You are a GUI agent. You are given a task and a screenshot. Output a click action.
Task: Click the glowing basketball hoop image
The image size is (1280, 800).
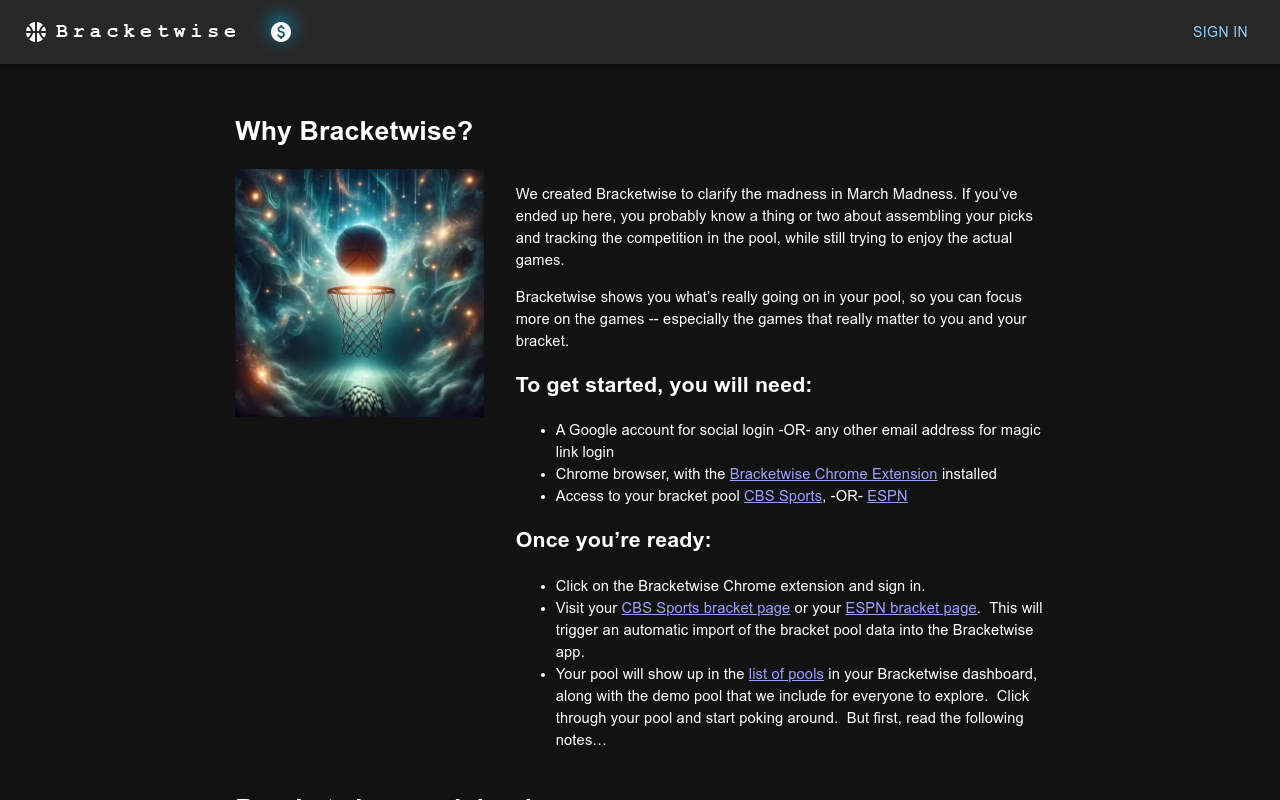pos(359,293)
